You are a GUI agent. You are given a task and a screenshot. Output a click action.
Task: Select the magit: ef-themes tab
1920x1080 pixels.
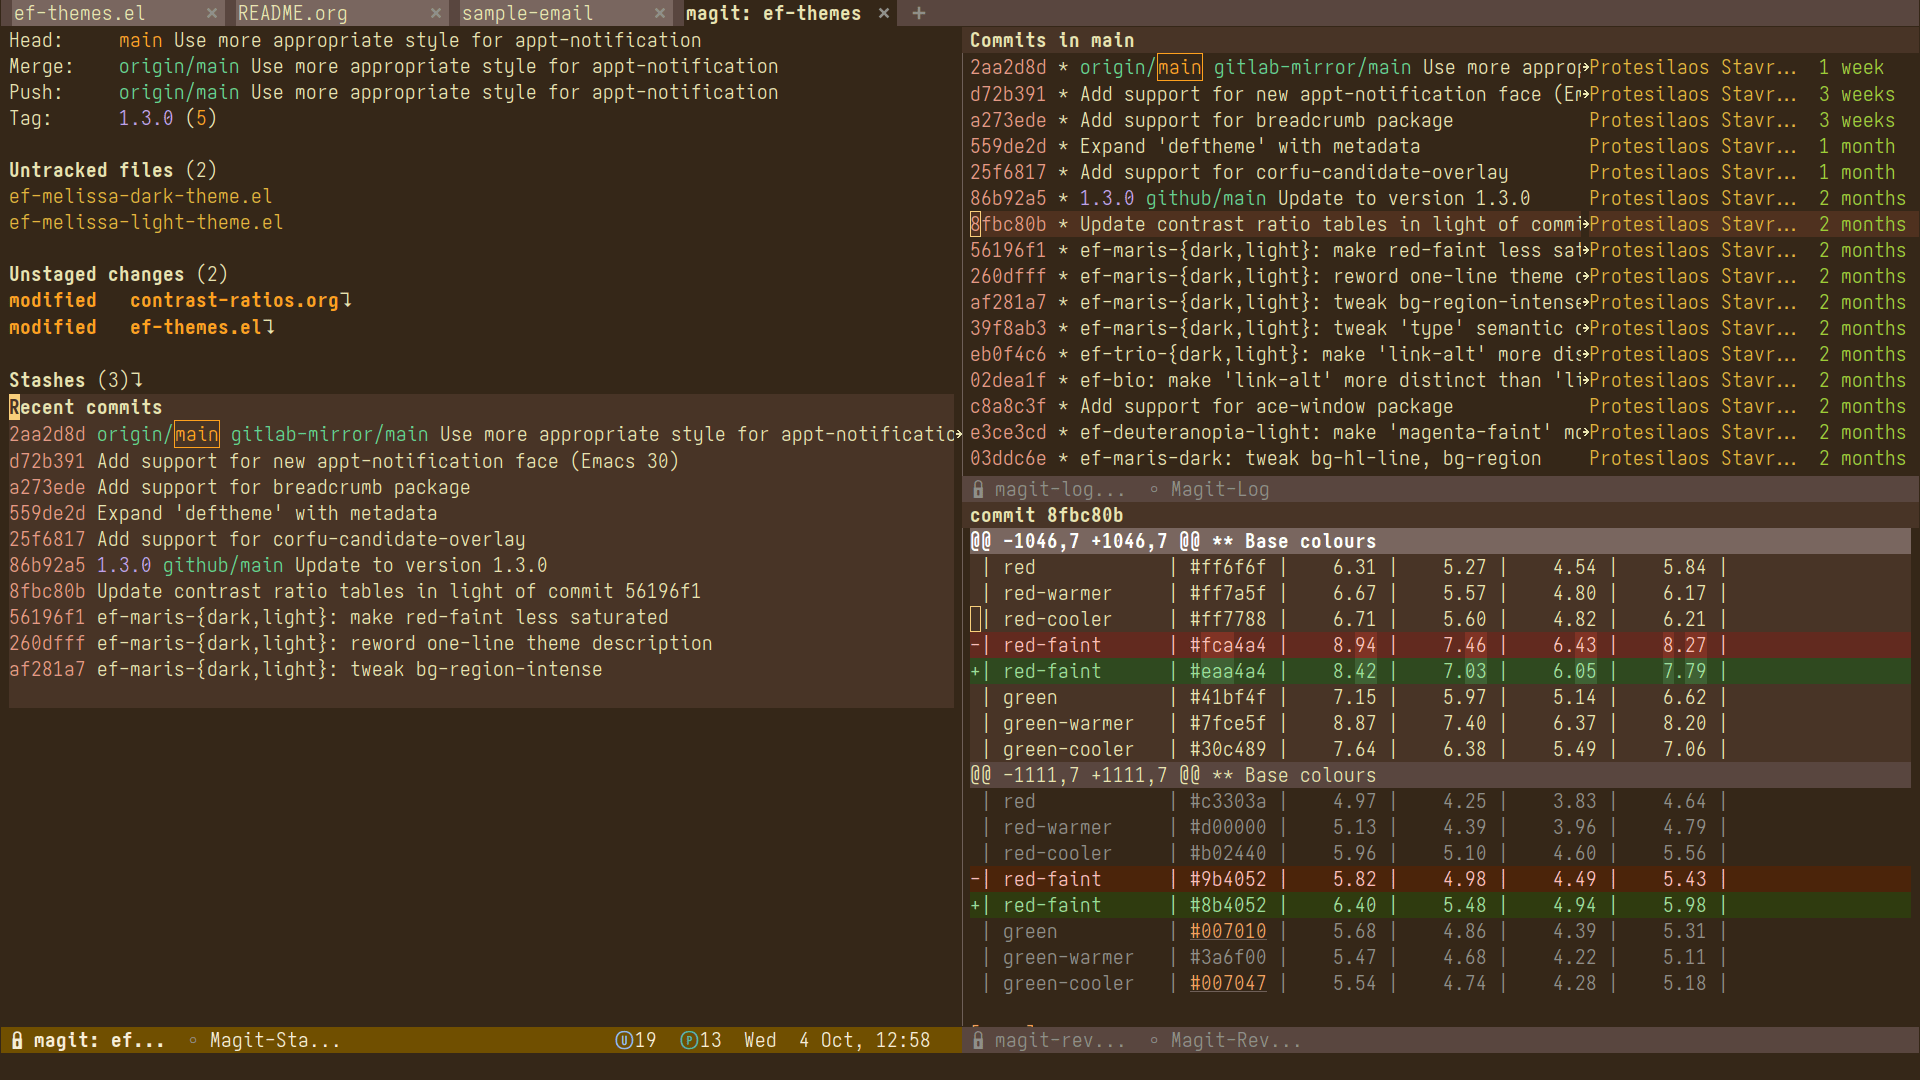click(773, 13)
